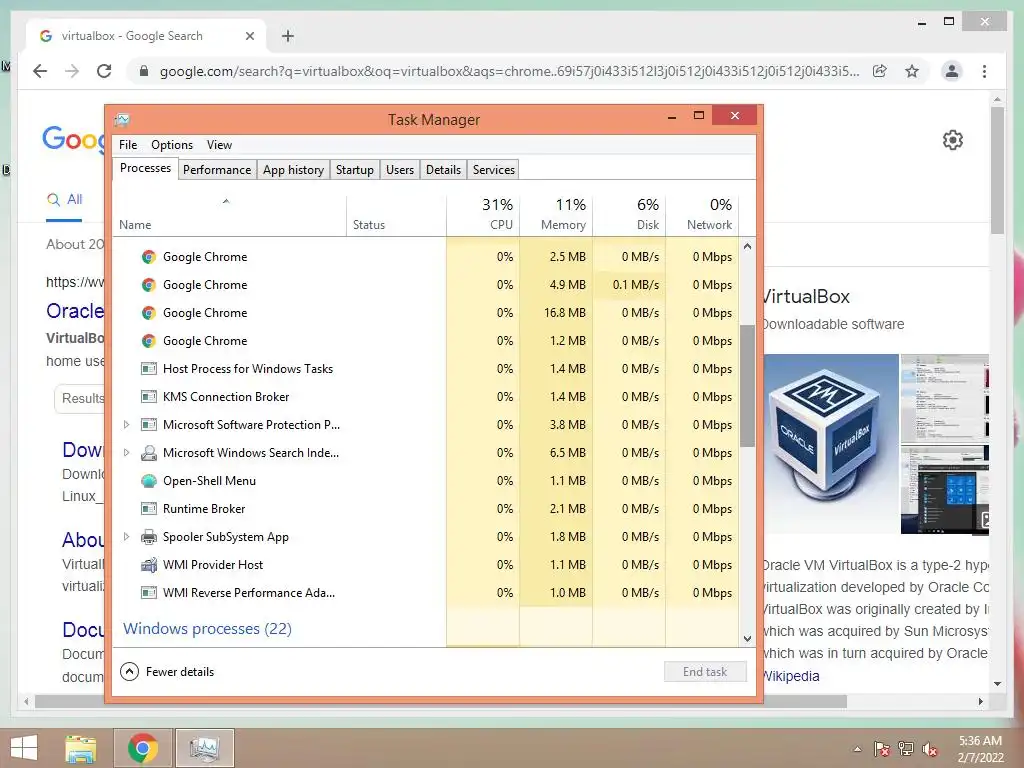
Task: Go back in Chrome browser
Action: coord(40,71)
